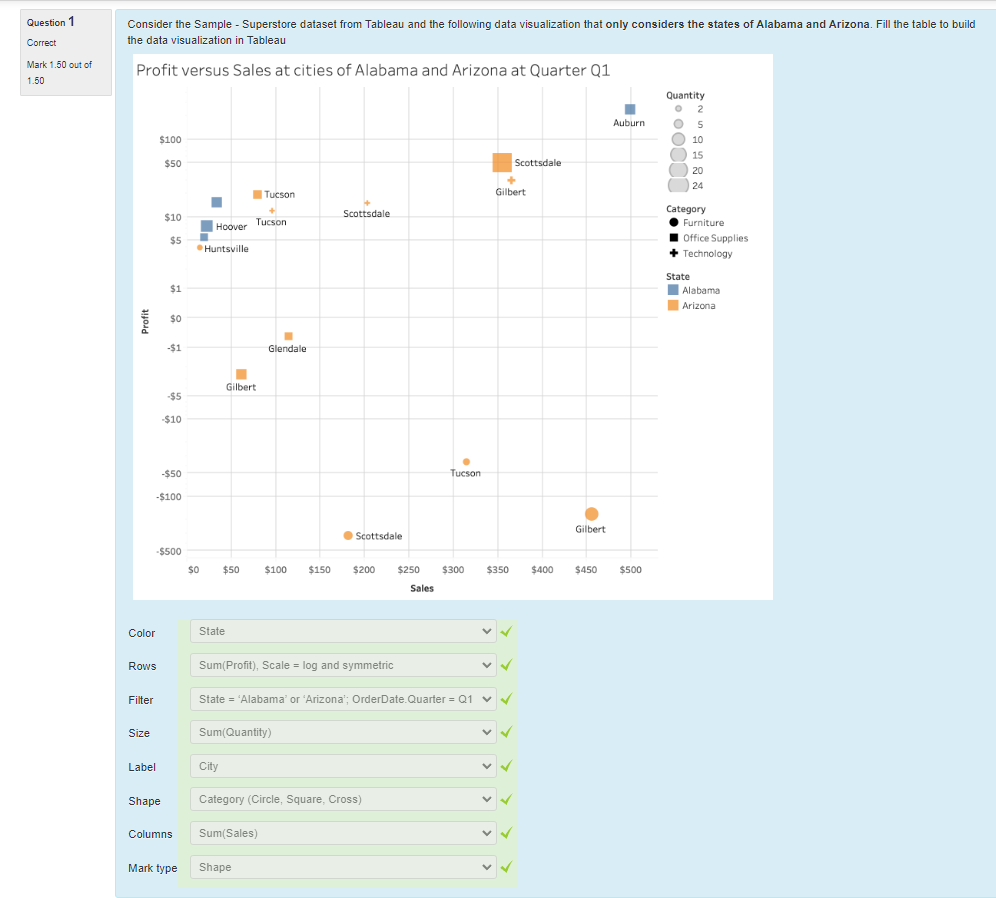Open the Size dropdown showing Sum(Quantity)
This screenshot has width=996, height=898.
tap(343, 733)
